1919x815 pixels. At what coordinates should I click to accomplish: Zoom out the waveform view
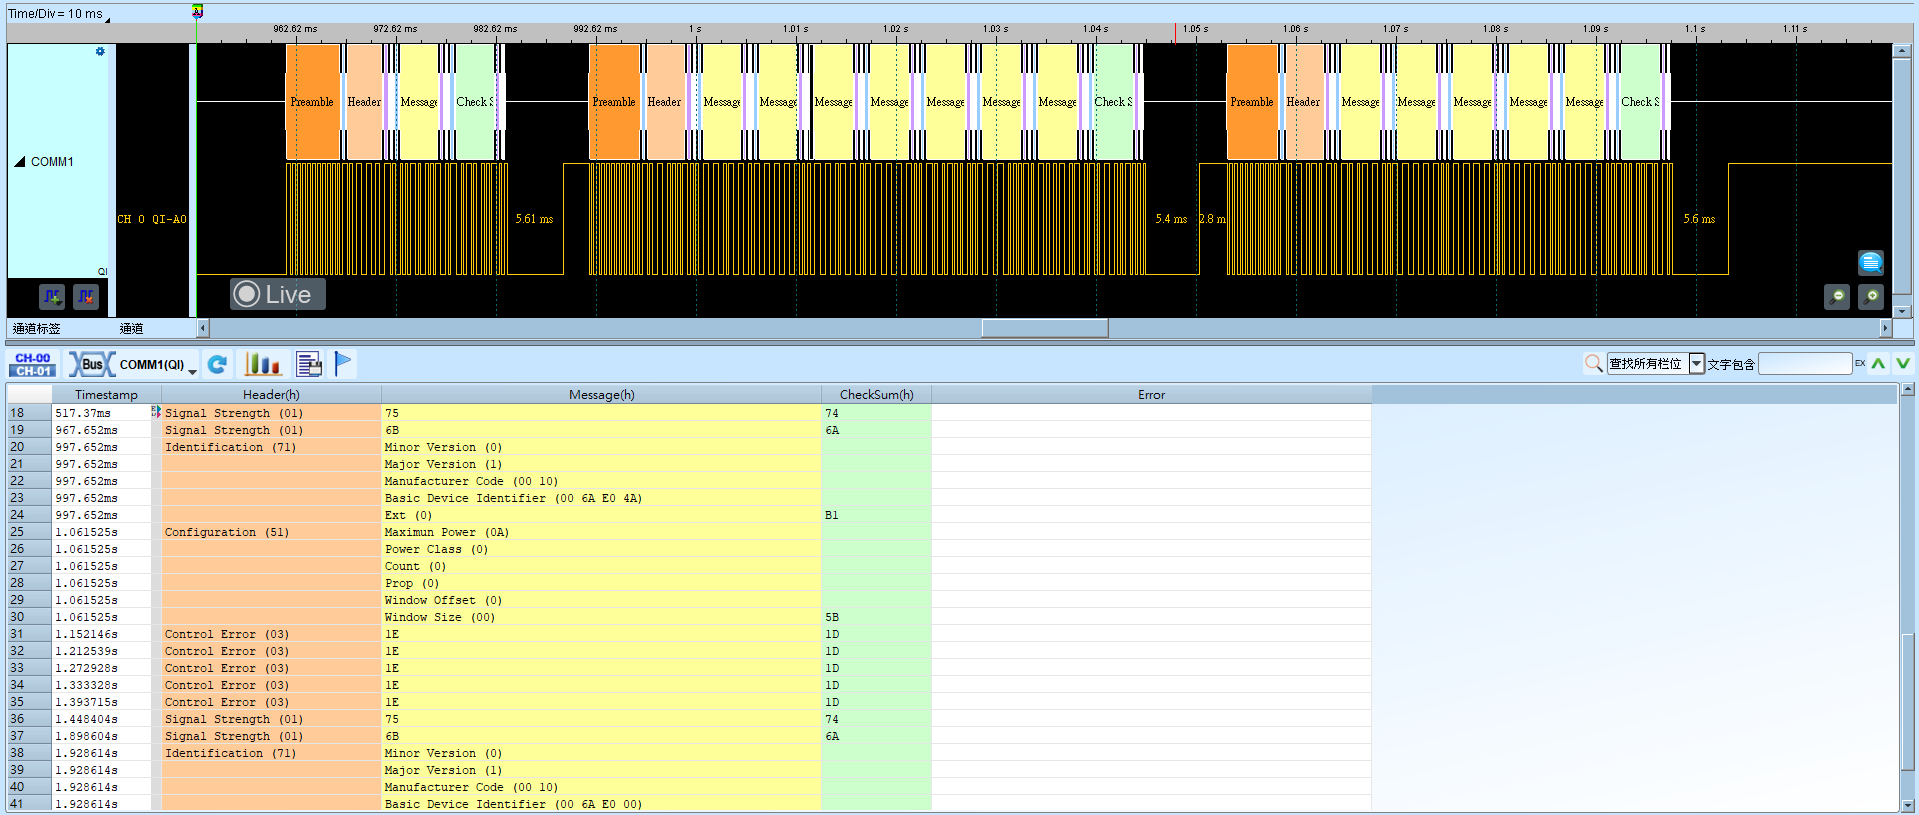pos(1836,297)
